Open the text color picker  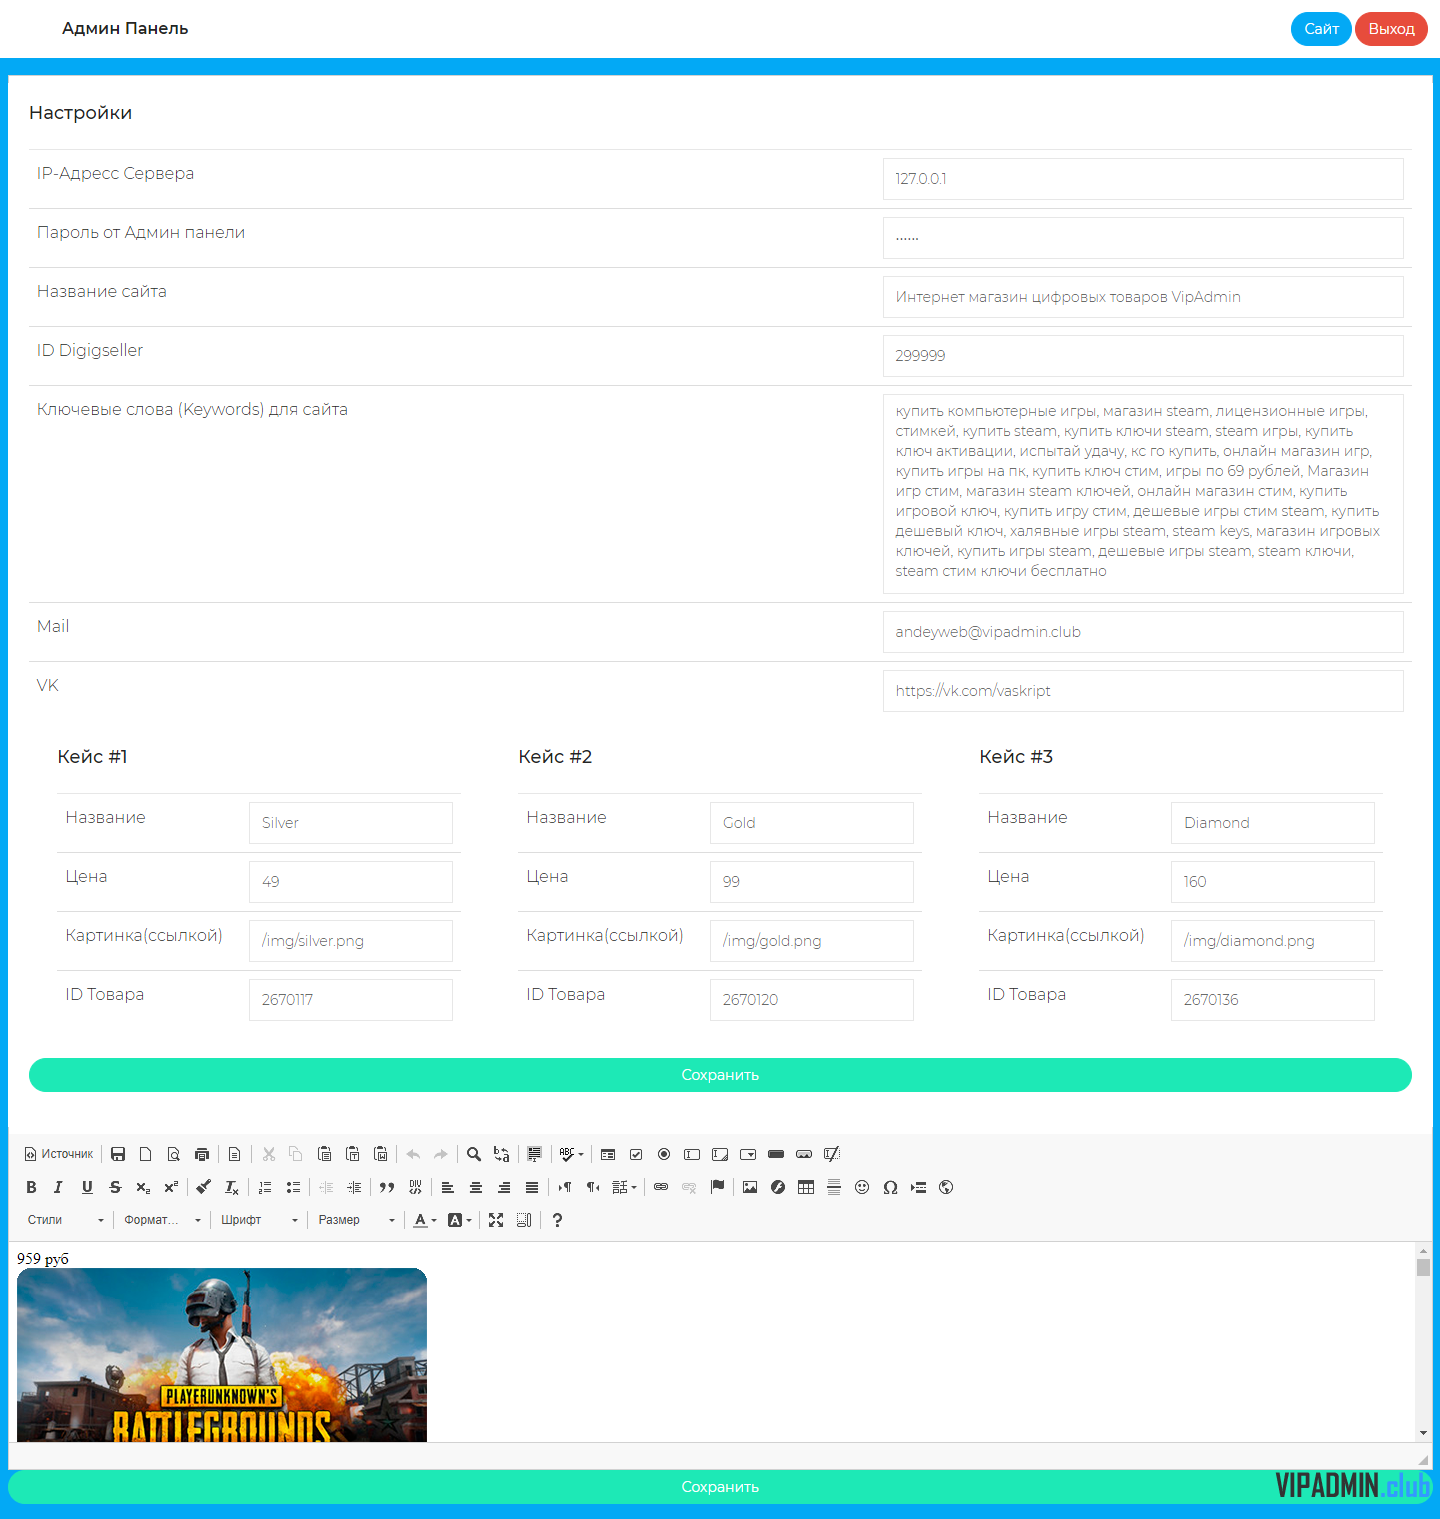(x=425, y=1220)
